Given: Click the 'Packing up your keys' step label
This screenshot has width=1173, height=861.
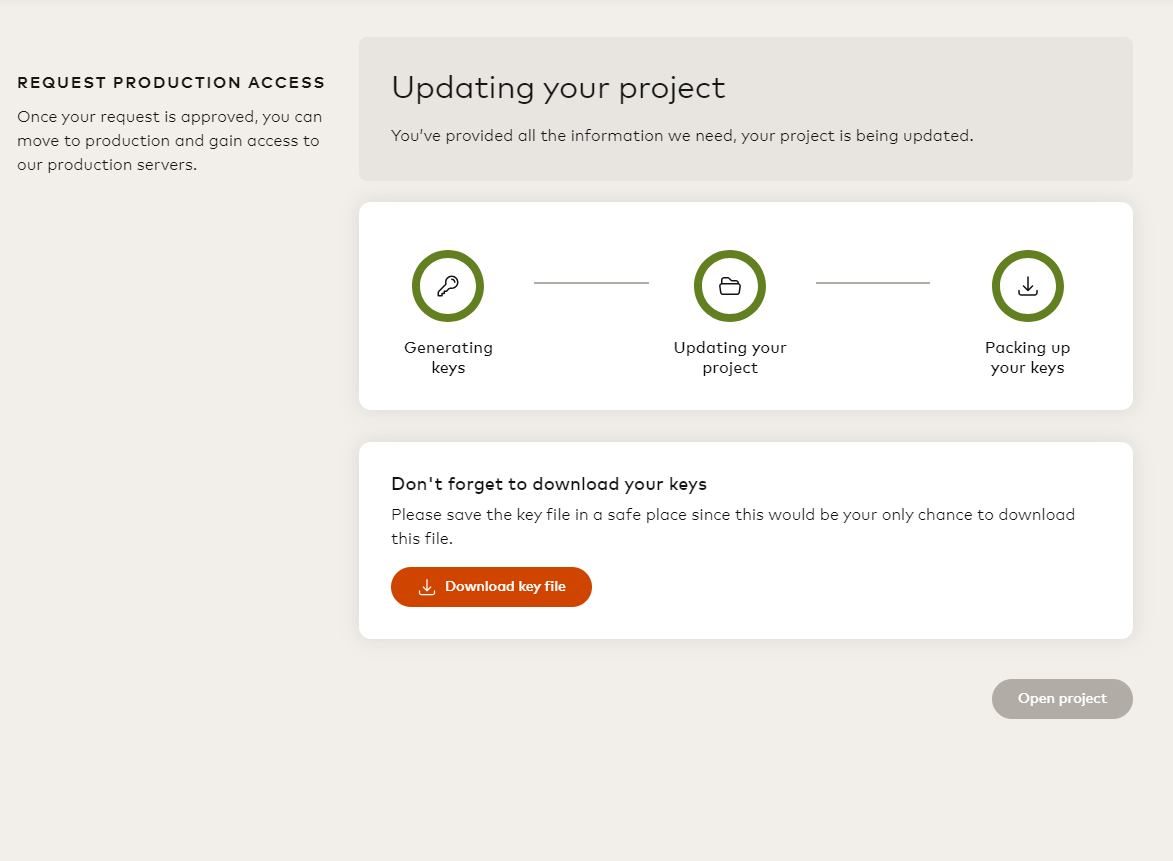Looking at the screenshot, I should (x=1027, y=358).
